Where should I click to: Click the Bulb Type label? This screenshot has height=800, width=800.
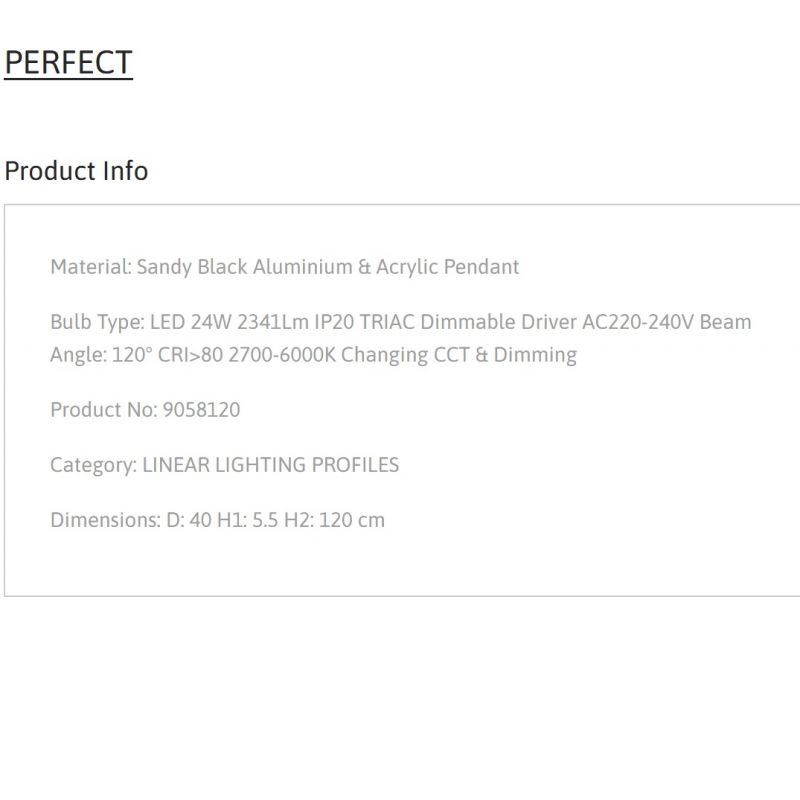click(x=97, y=322)
